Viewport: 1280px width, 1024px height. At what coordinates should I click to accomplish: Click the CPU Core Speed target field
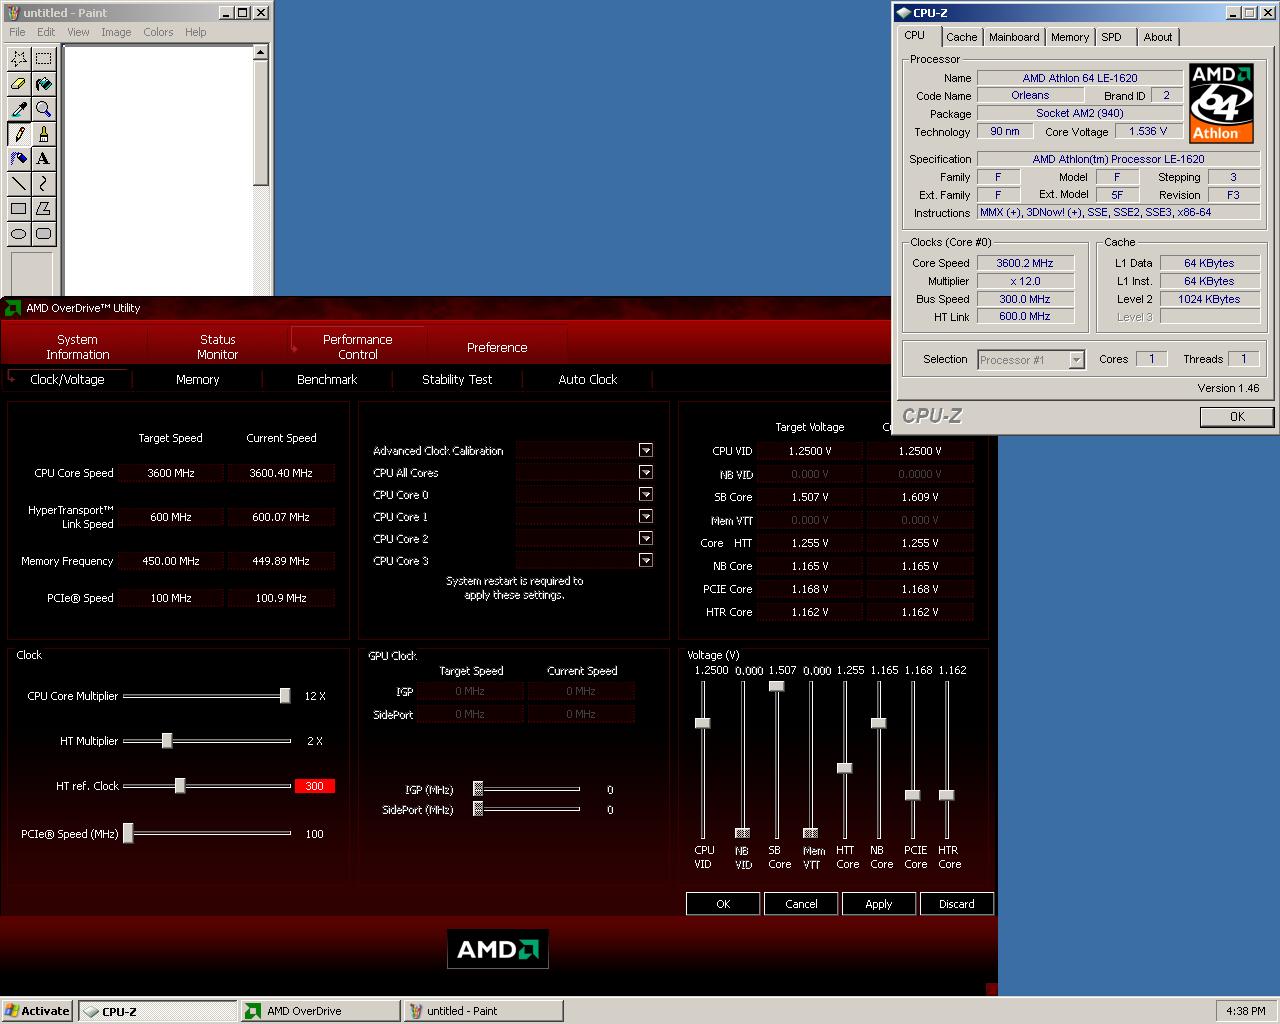(x=171, y=473)
